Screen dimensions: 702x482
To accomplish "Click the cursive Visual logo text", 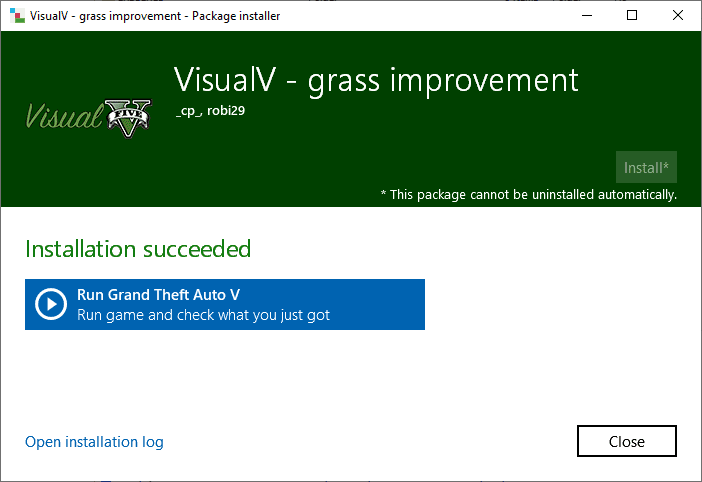I will point(65,118).
